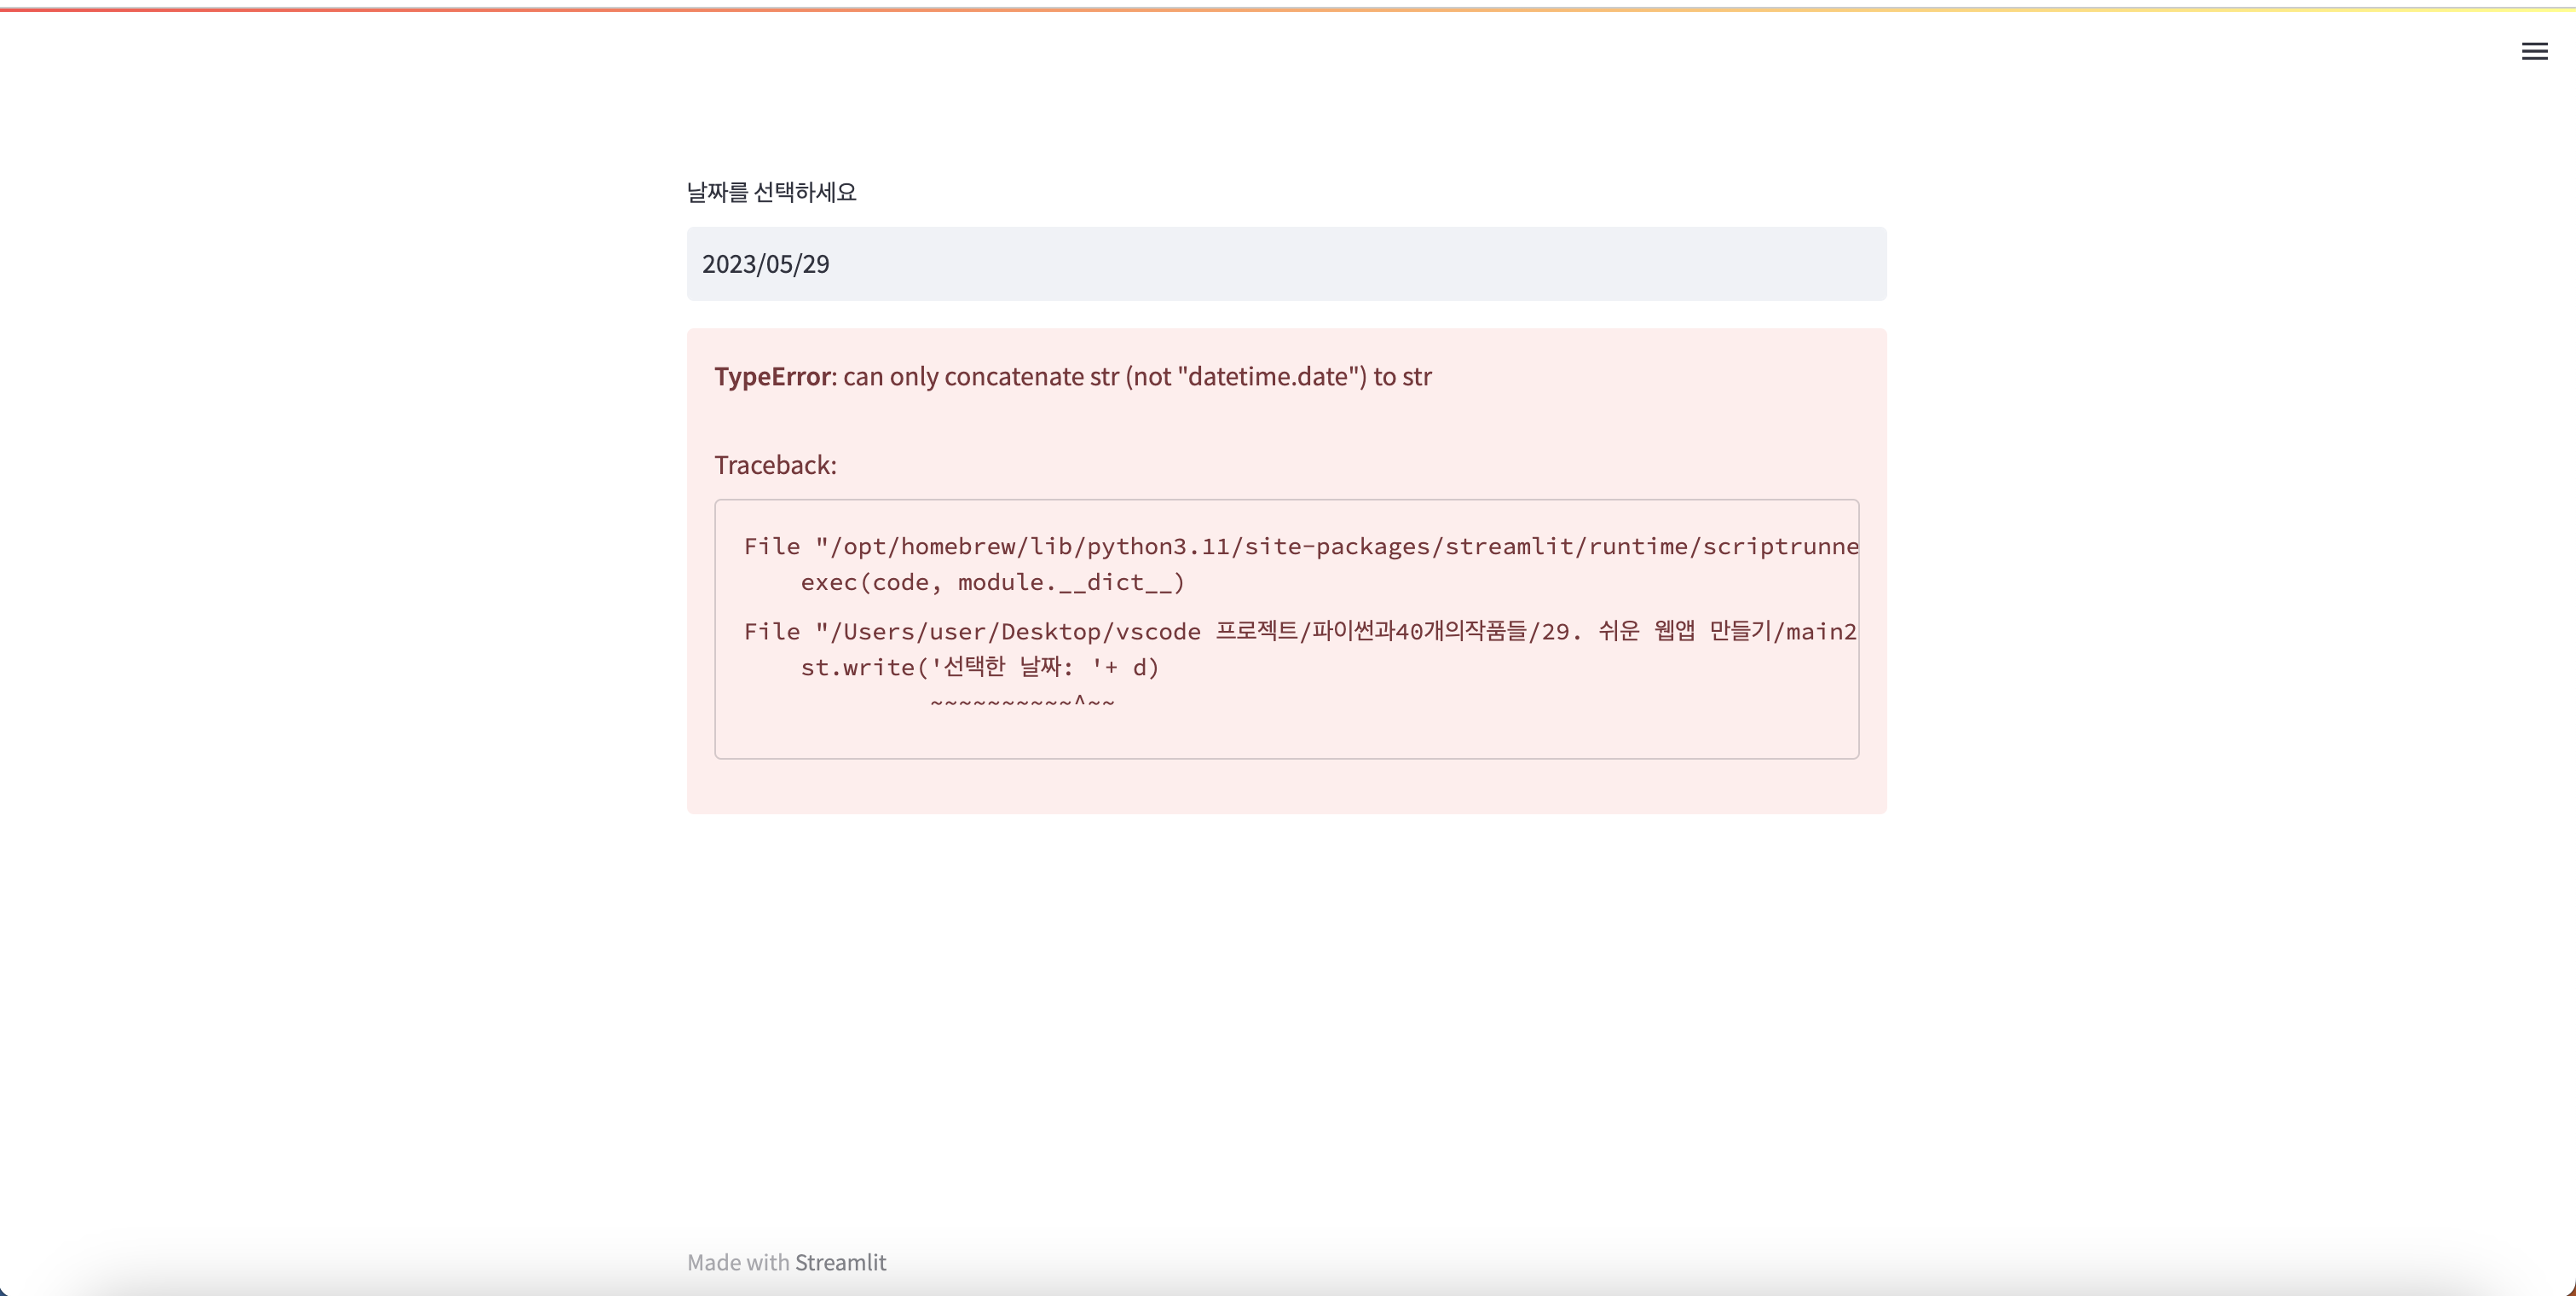2576x1296 pixels.
Task: Click the date input showing 2023/05/29
Action: (1286, 264)
